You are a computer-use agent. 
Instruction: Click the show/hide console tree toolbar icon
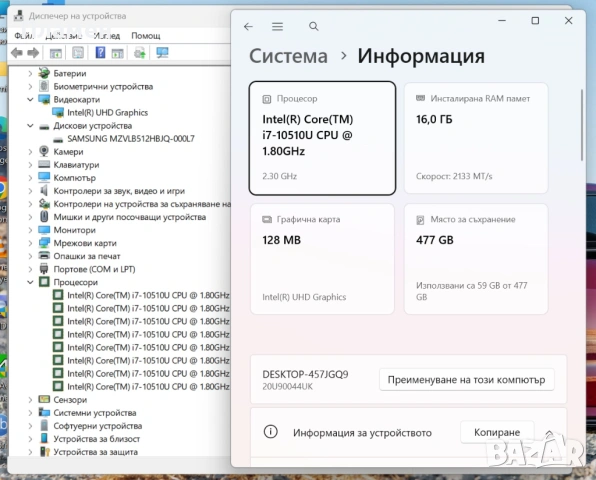(56, 53)
